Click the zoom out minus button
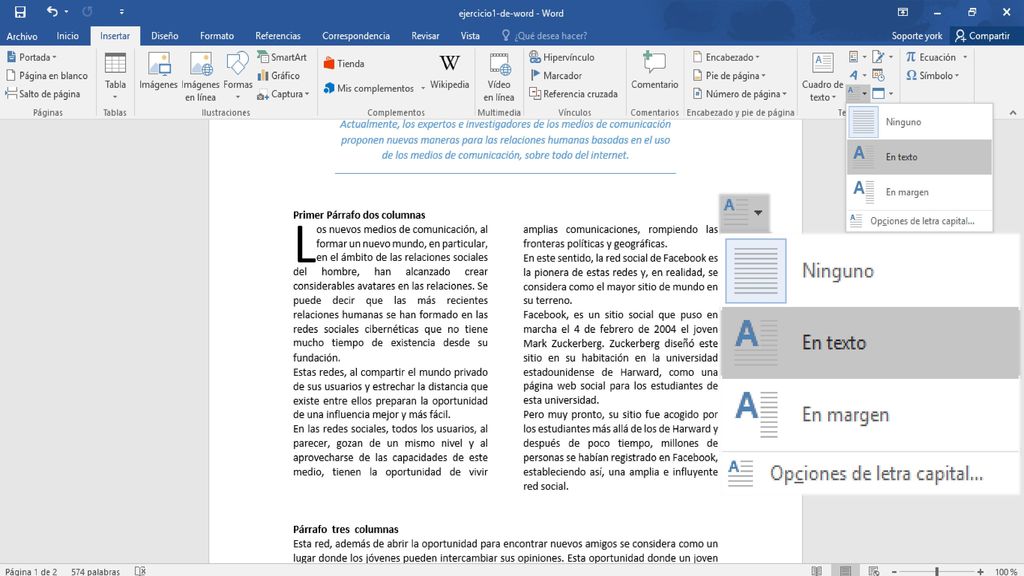 (894, 571)
